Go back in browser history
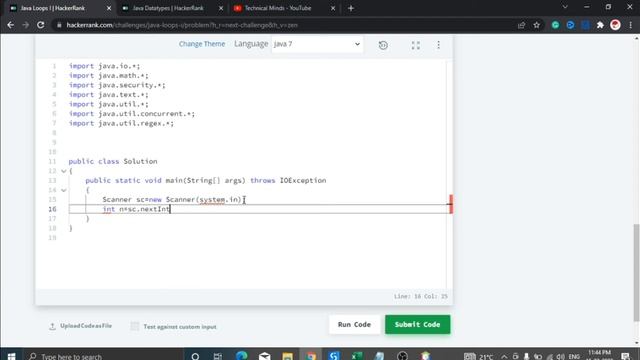 [x=11, y=25]
